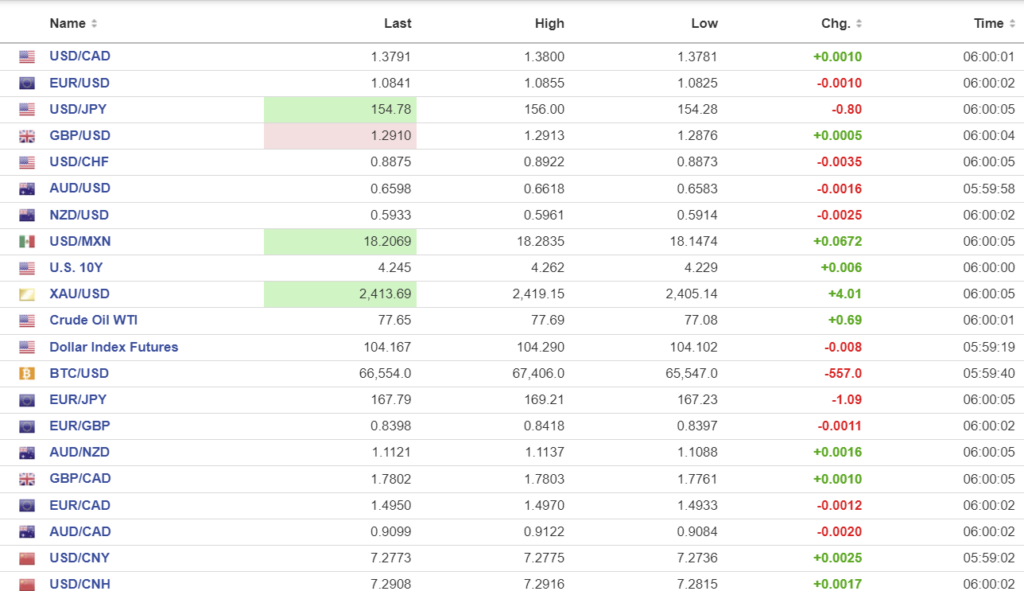Screen dimensions: 1024x591
Task: Click the EU flag icon beside EUR/JPY
Action: tap(27, 400)
